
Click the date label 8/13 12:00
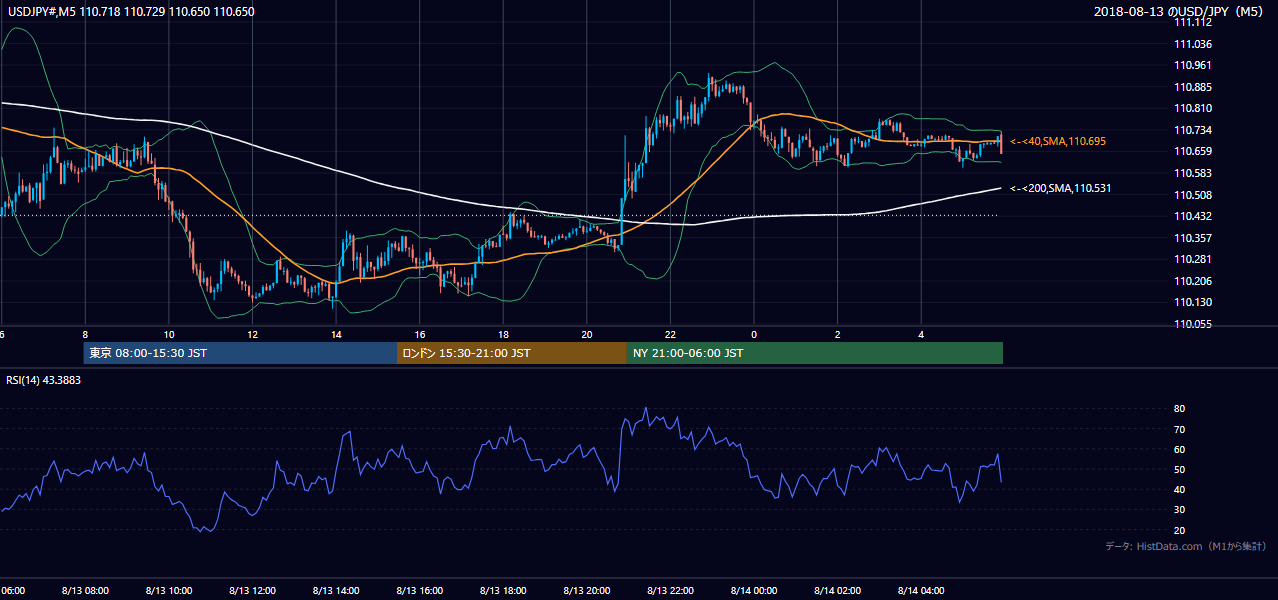(252, 591)
